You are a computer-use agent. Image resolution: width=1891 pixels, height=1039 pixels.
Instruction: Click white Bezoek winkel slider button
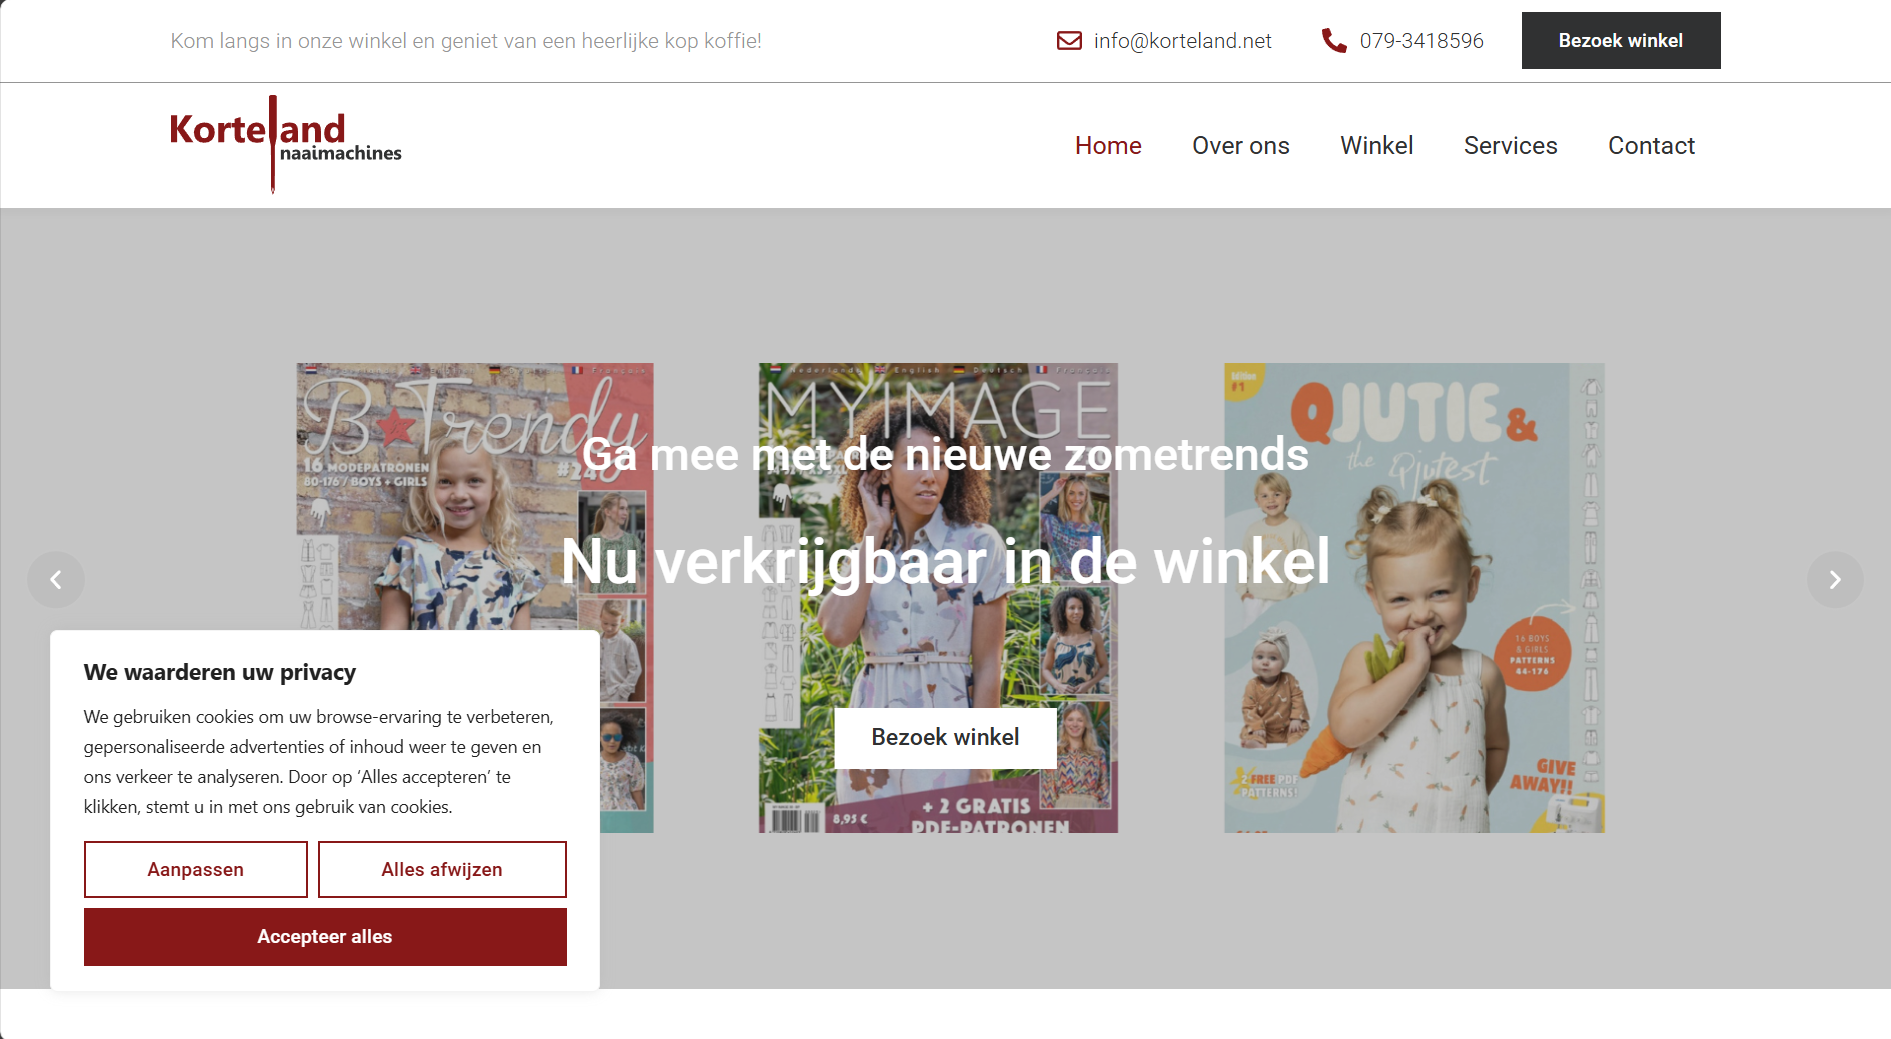point(945,738)
